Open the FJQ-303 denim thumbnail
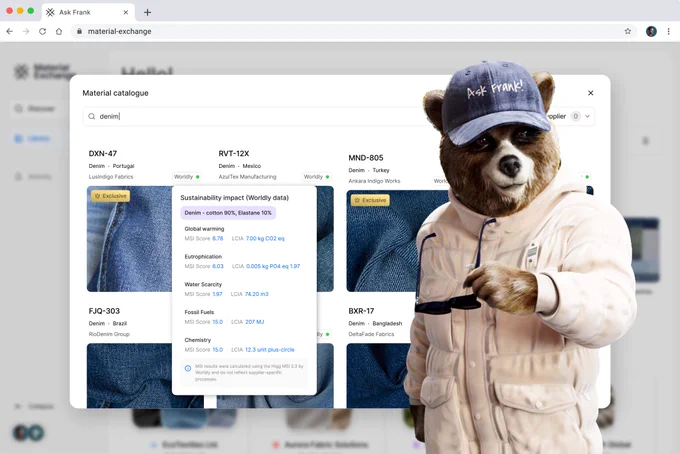The image size is (680, 454). coord(130,376)
